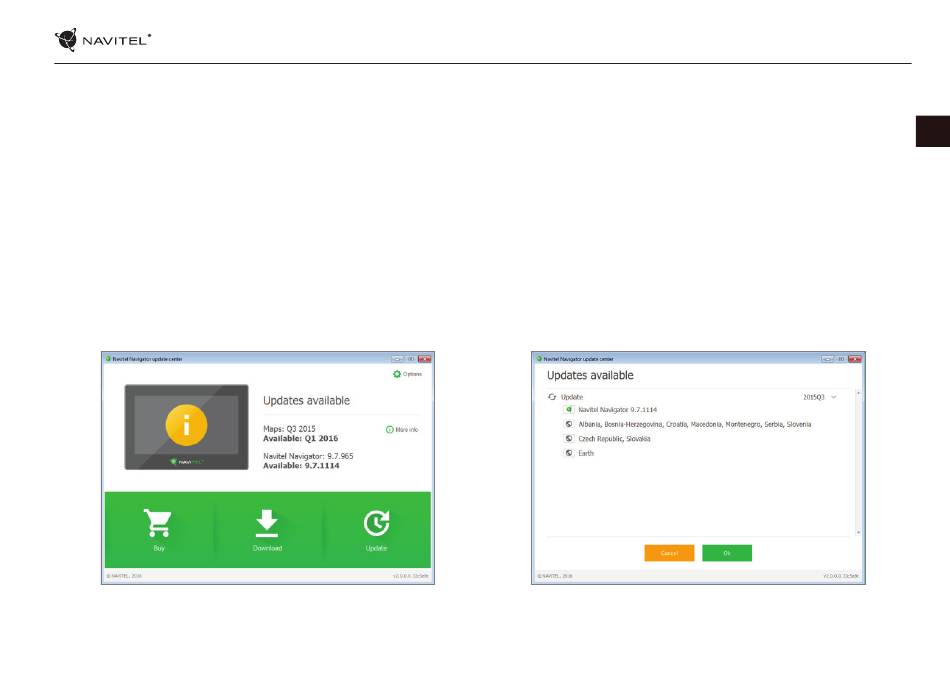
Task: Minimize the left update center window
Action: pyautogui.click(x=397, y=359)
